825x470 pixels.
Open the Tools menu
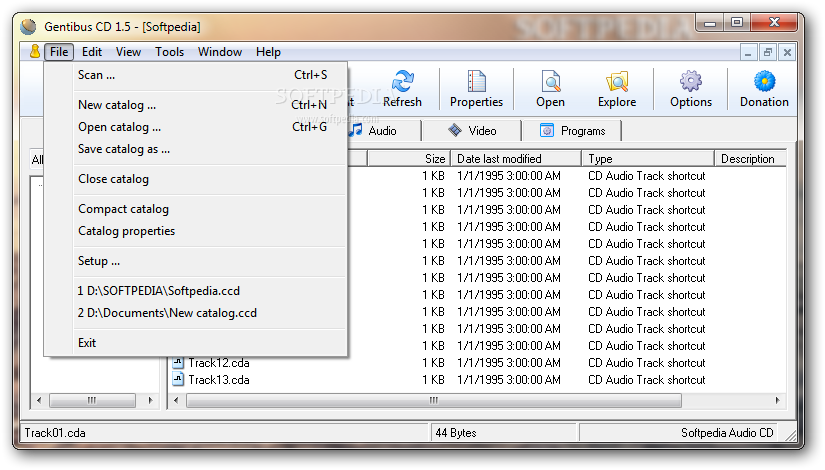(169, 52)
